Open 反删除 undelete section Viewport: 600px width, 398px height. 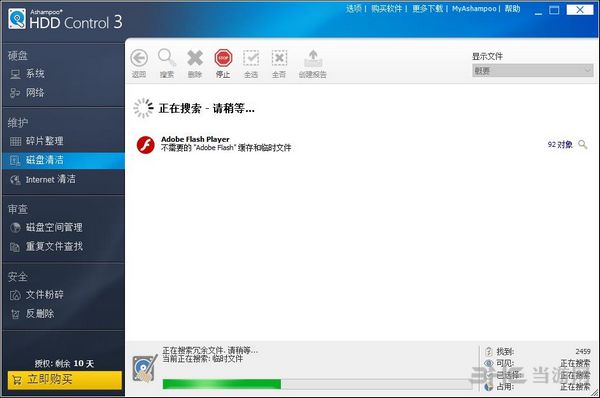pyautogui.click(x=40, y=314)
